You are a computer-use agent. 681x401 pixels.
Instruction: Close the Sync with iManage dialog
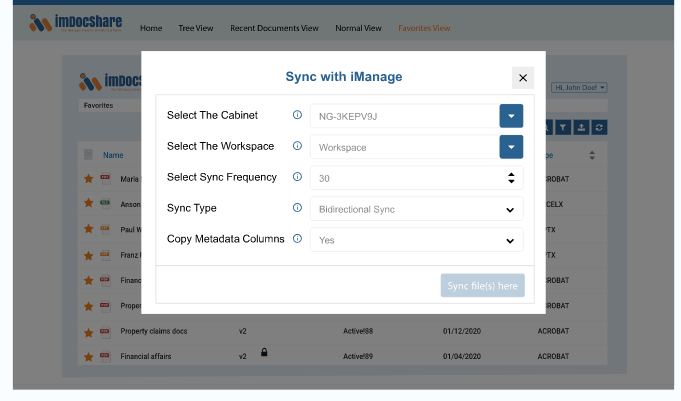523,78
